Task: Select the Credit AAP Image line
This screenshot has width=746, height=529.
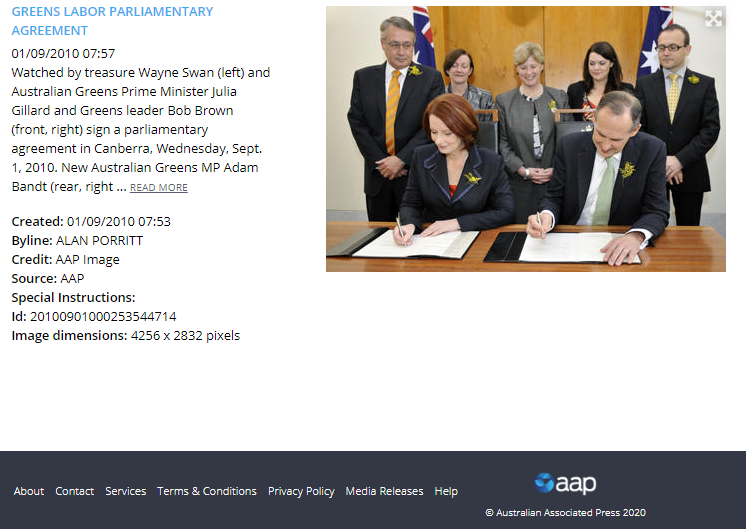Action: click(x=66, y=259)
